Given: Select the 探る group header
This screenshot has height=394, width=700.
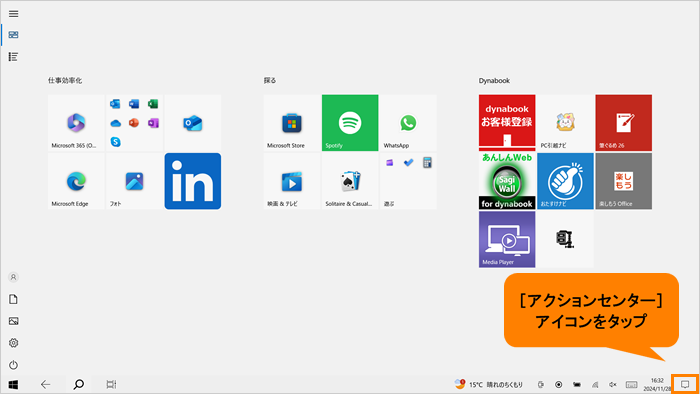Looking at the screenshot, I should (270, 80).
